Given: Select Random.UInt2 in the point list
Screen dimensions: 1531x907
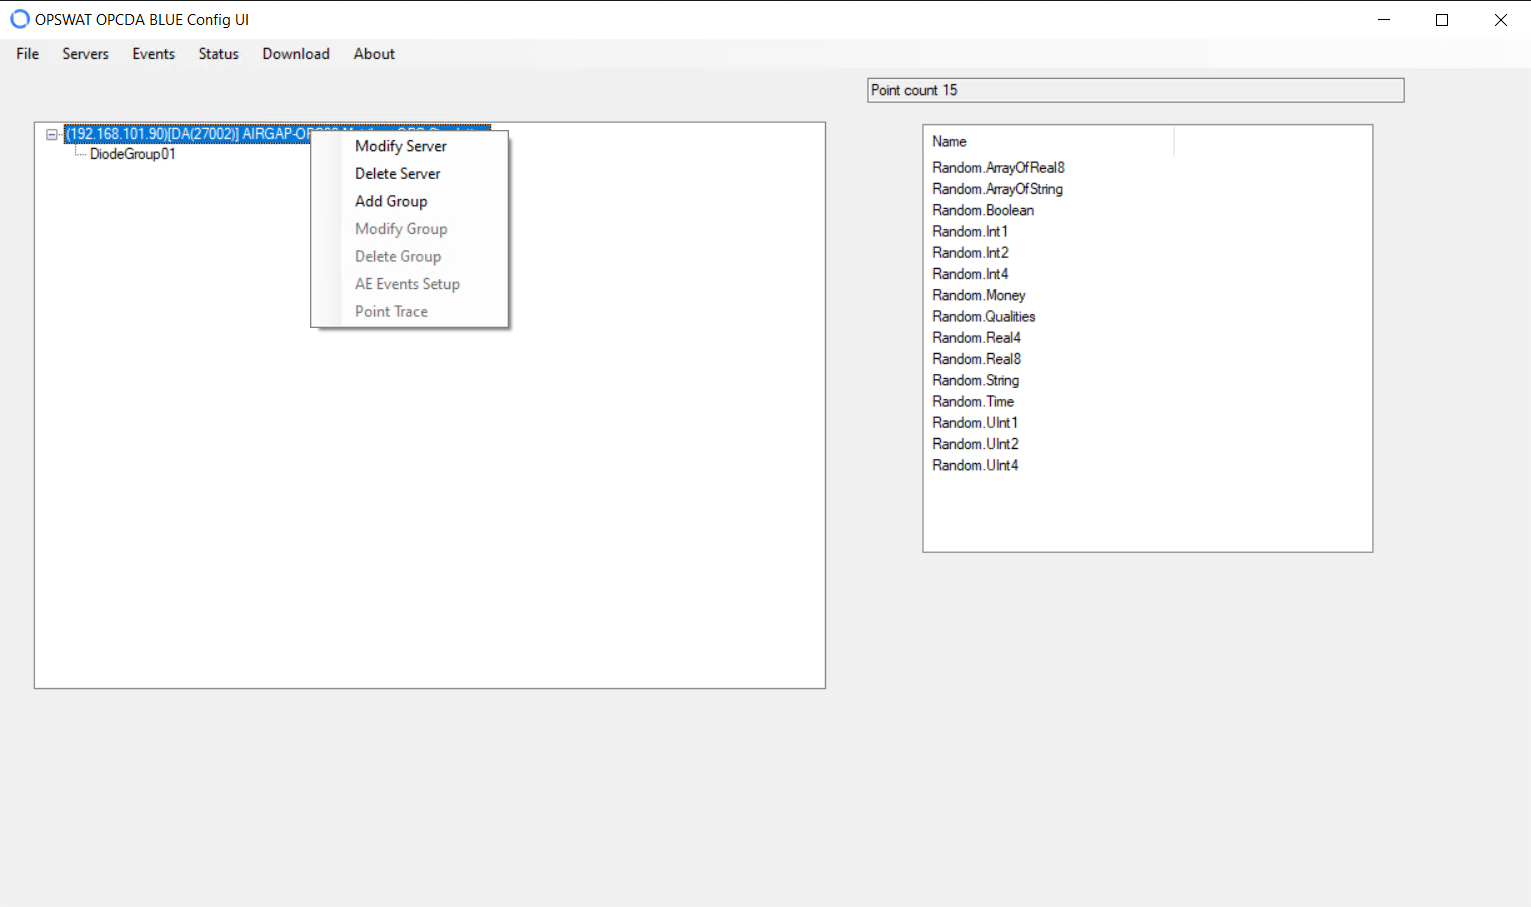Looking at the screenshot, I should click(x=975, y=444).
